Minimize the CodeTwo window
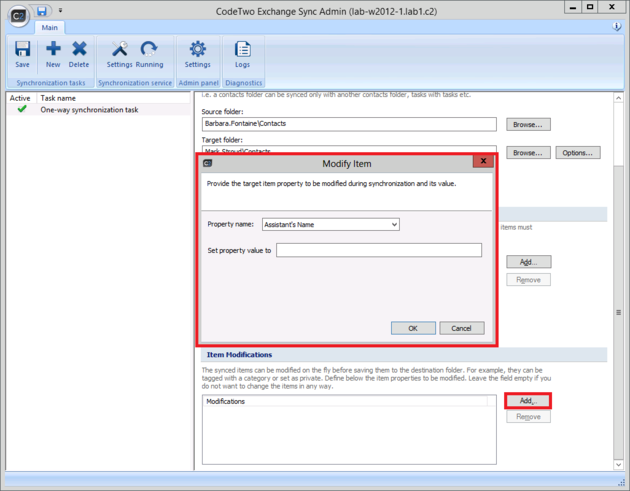The height and width of the screenshot is (491, 630). (573, 7)
